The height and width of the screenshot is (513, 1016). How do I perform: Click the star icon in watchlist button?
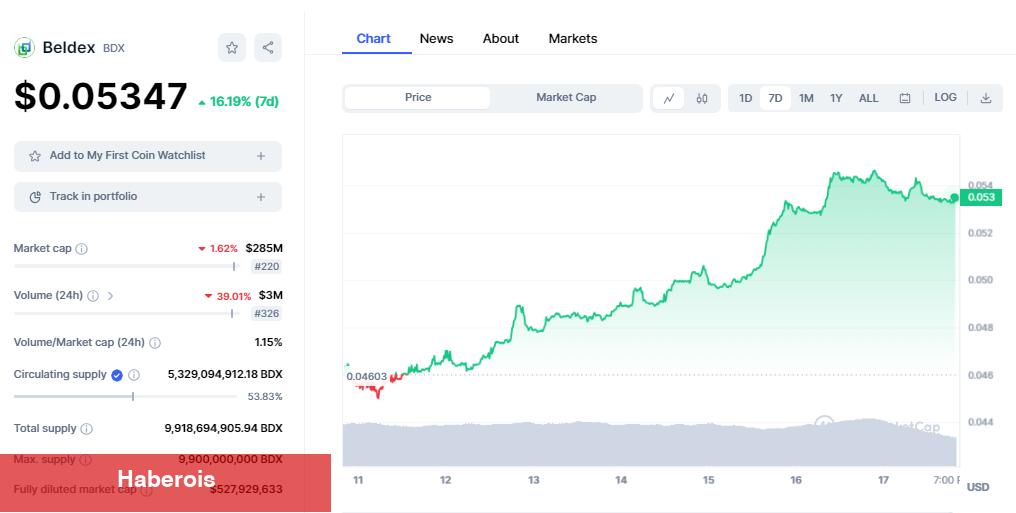tap(35, 156)
